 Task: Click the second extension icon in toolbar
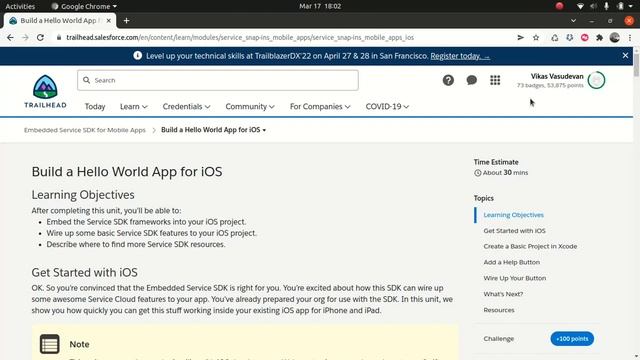pyautogui.click(x=570, y=38)
